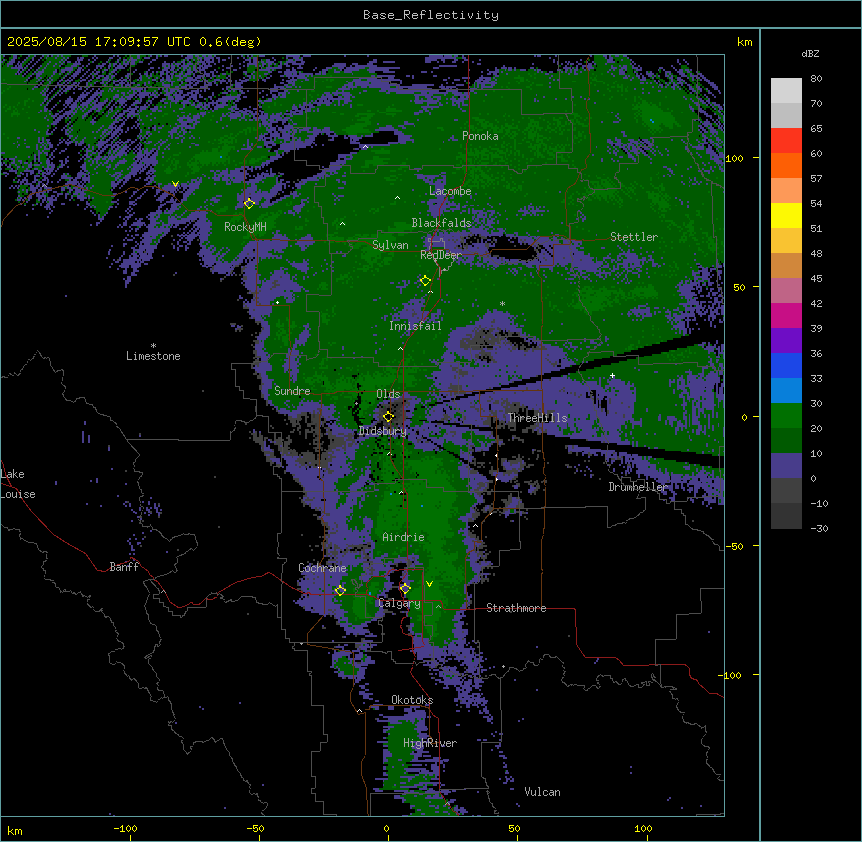Click the Blackfalds city label
This screenshot has height=842, width=862.
coord(441,223)
